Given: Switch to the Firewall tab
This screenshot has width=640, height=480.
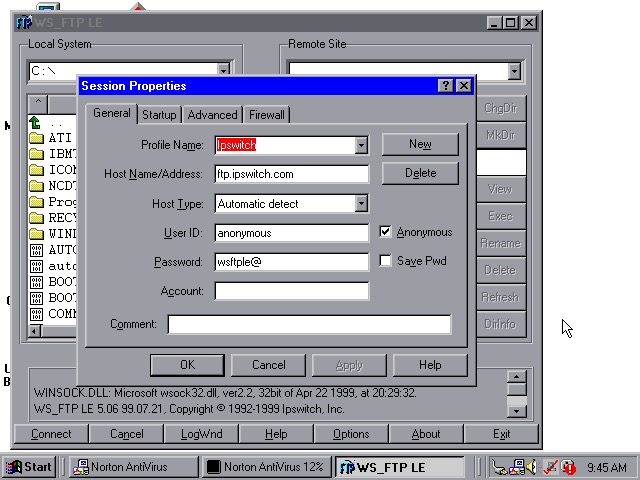Looking at the screenshot, I should coord(267,115).
